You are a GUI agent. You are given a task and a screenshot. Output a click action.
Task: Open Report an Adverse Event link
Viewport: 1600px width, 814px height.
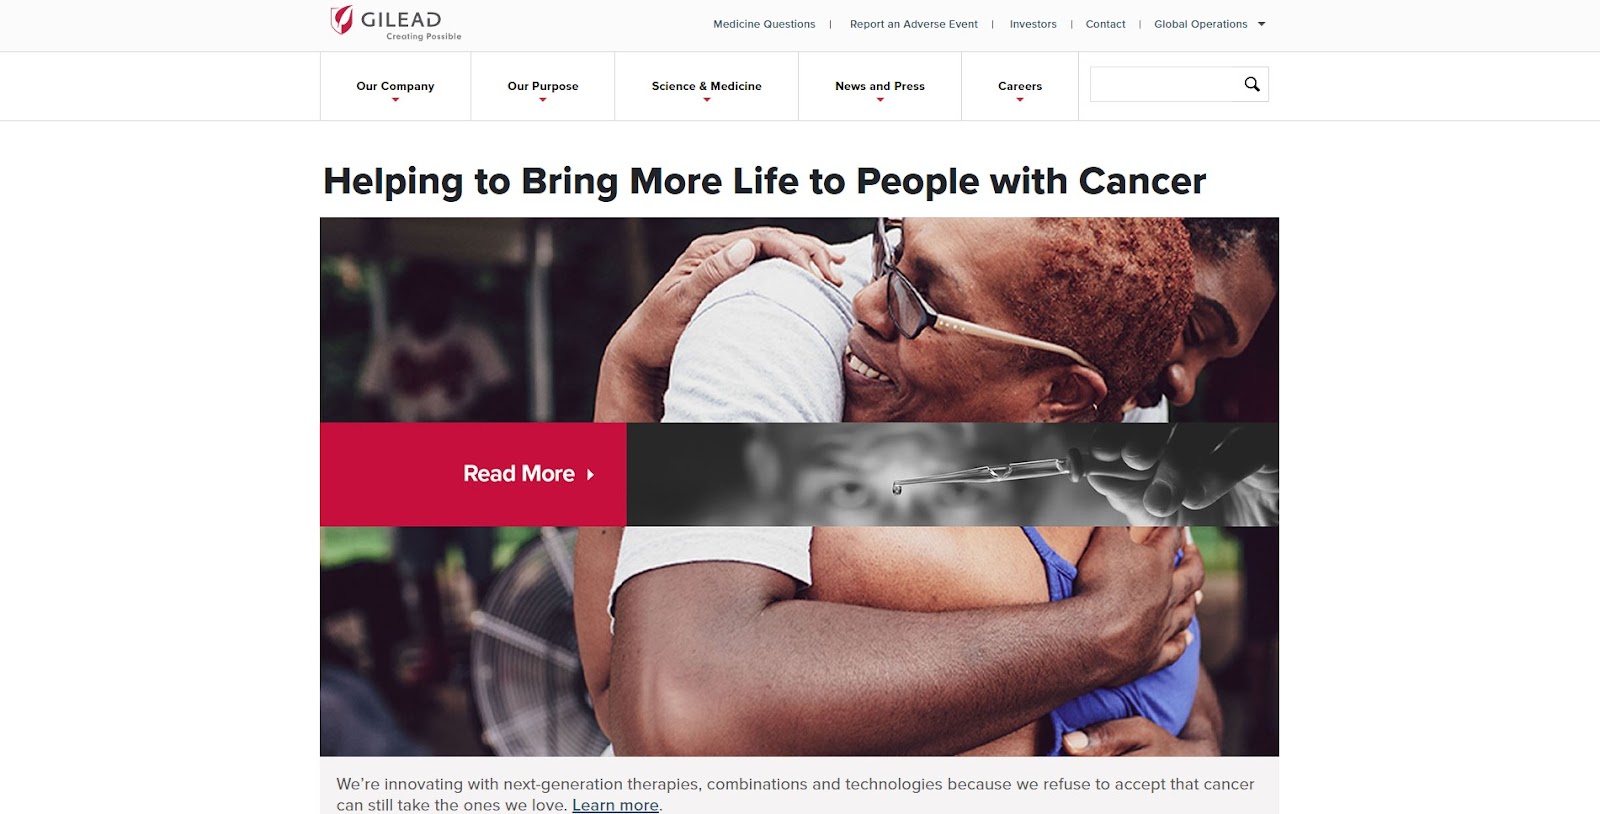914,24
